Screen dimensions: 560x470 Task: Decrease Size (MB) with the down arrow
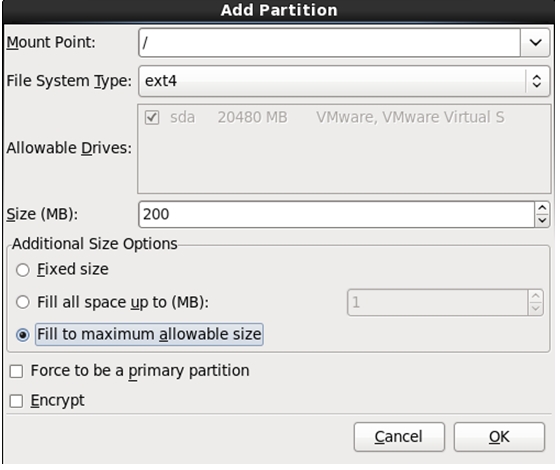(542, 221)
